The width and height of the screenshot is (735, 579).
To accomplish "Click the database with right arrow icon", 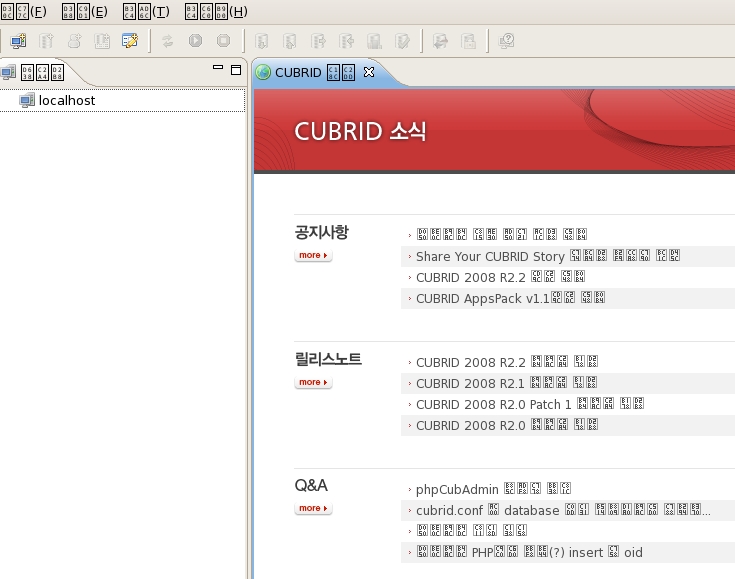I will (318, 41).
